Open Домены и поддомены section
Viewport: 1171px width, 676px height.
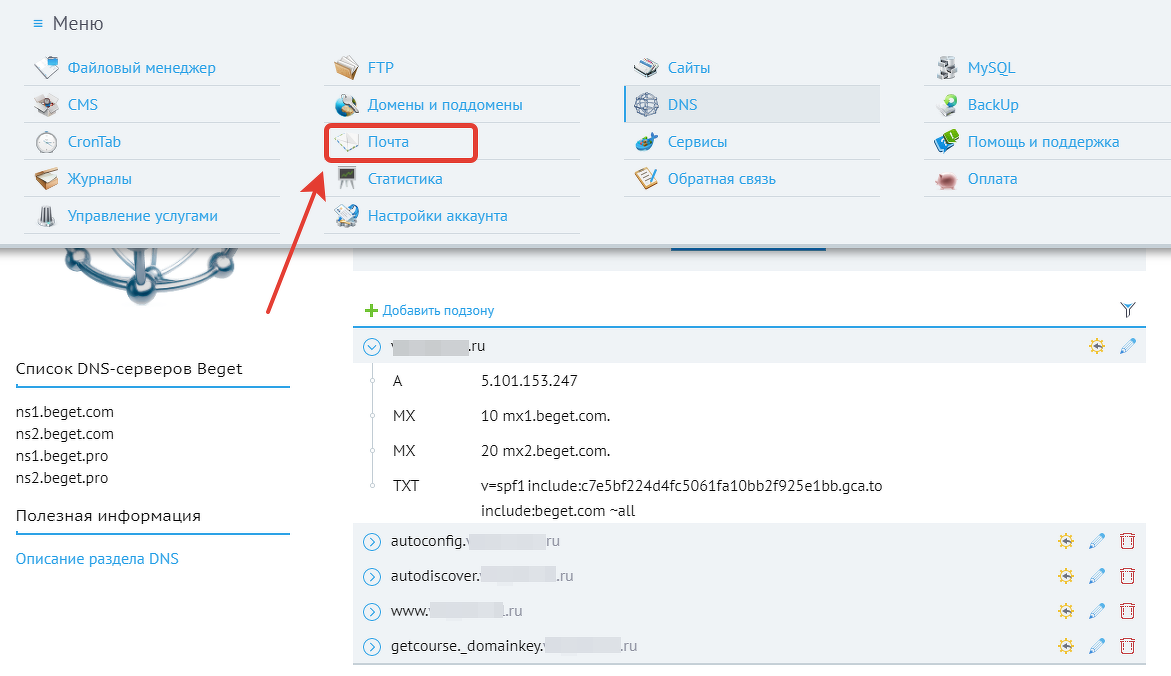445,105
